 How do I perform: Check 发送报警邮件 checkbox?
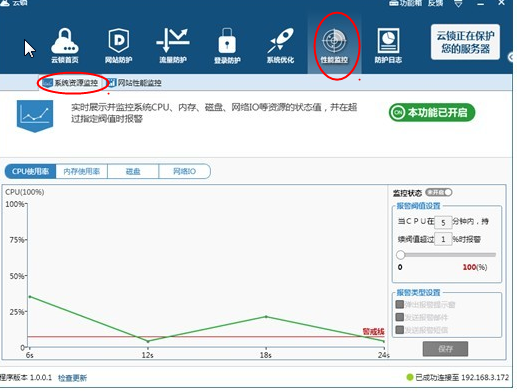400,317
